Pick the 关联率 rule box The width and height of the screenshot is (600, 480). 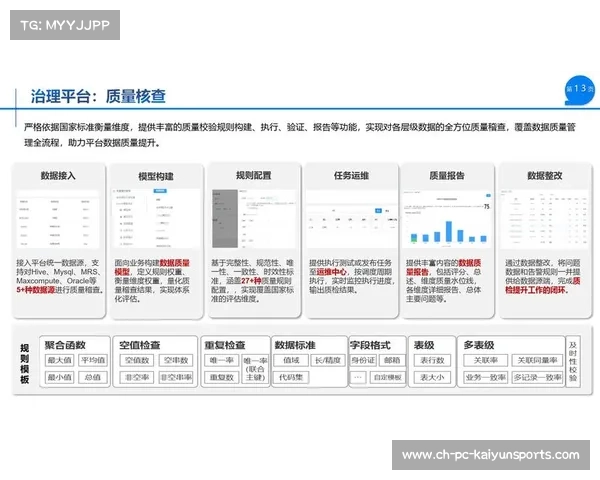tap(486, 360)
